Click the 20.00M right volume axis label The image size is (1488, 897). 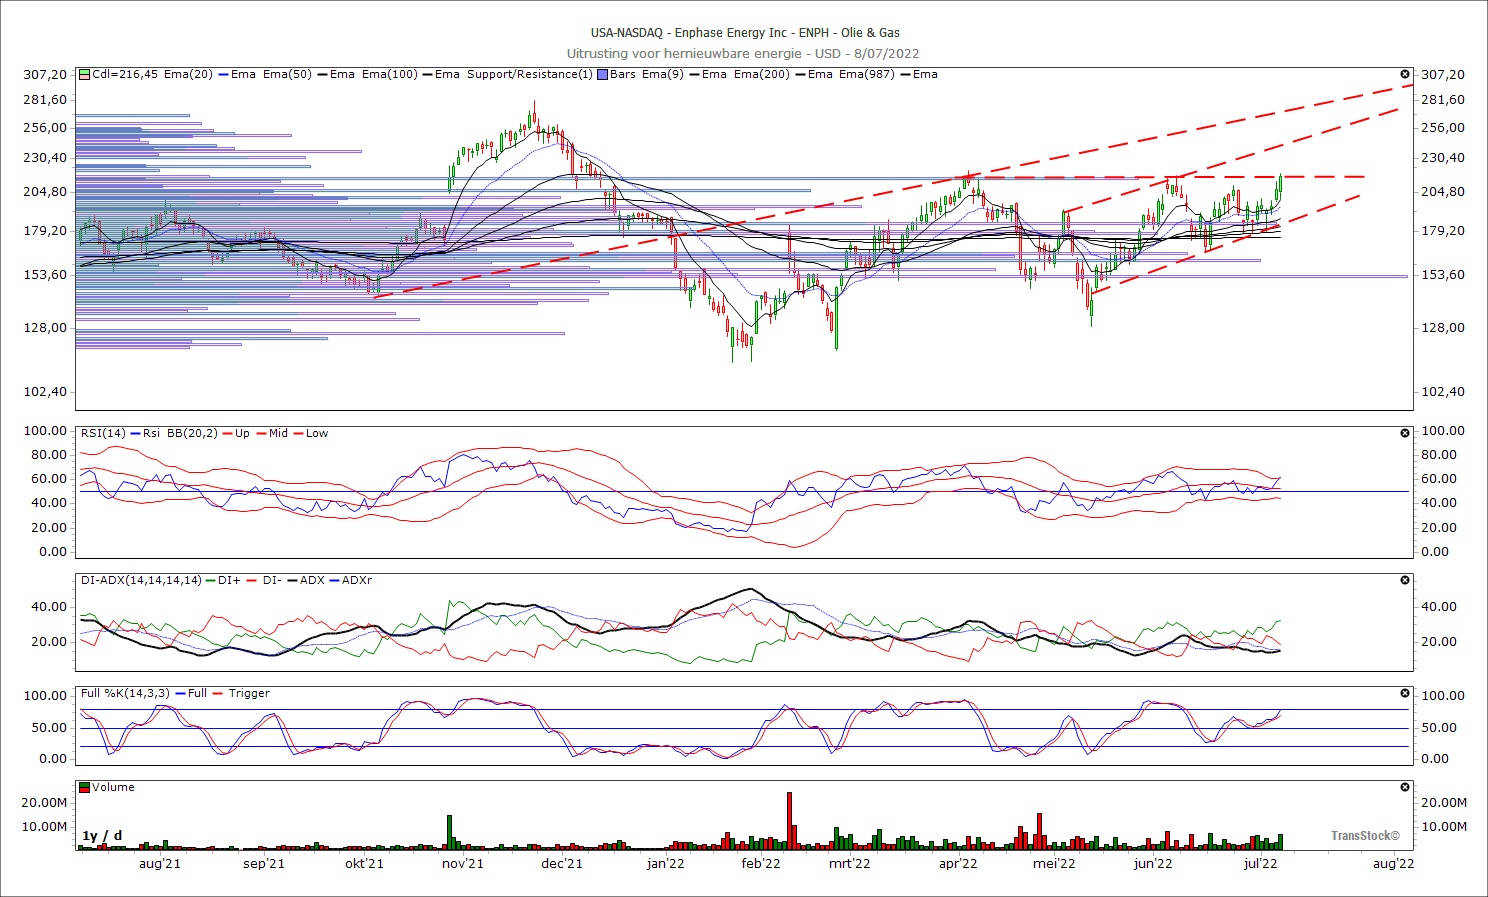(1444, 802)
